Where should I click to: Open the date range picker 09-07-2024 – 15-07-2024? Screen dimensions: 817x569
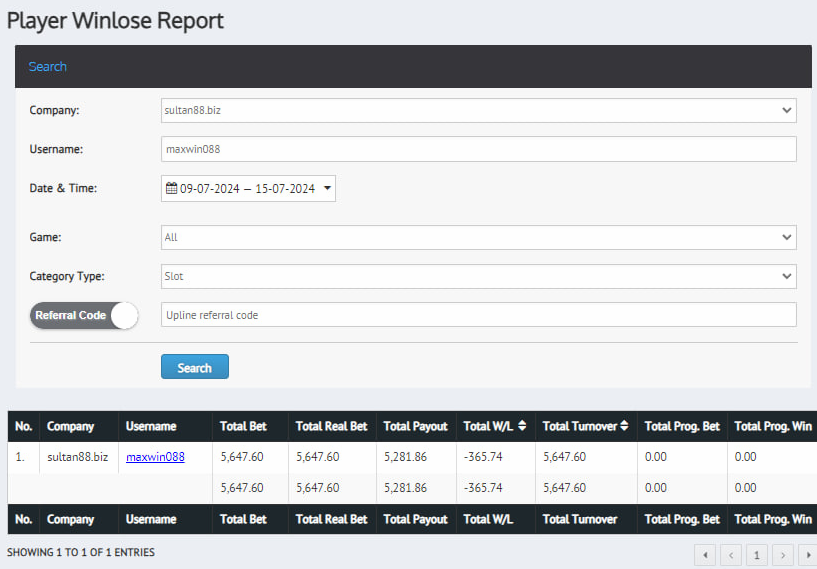[248, 188]
